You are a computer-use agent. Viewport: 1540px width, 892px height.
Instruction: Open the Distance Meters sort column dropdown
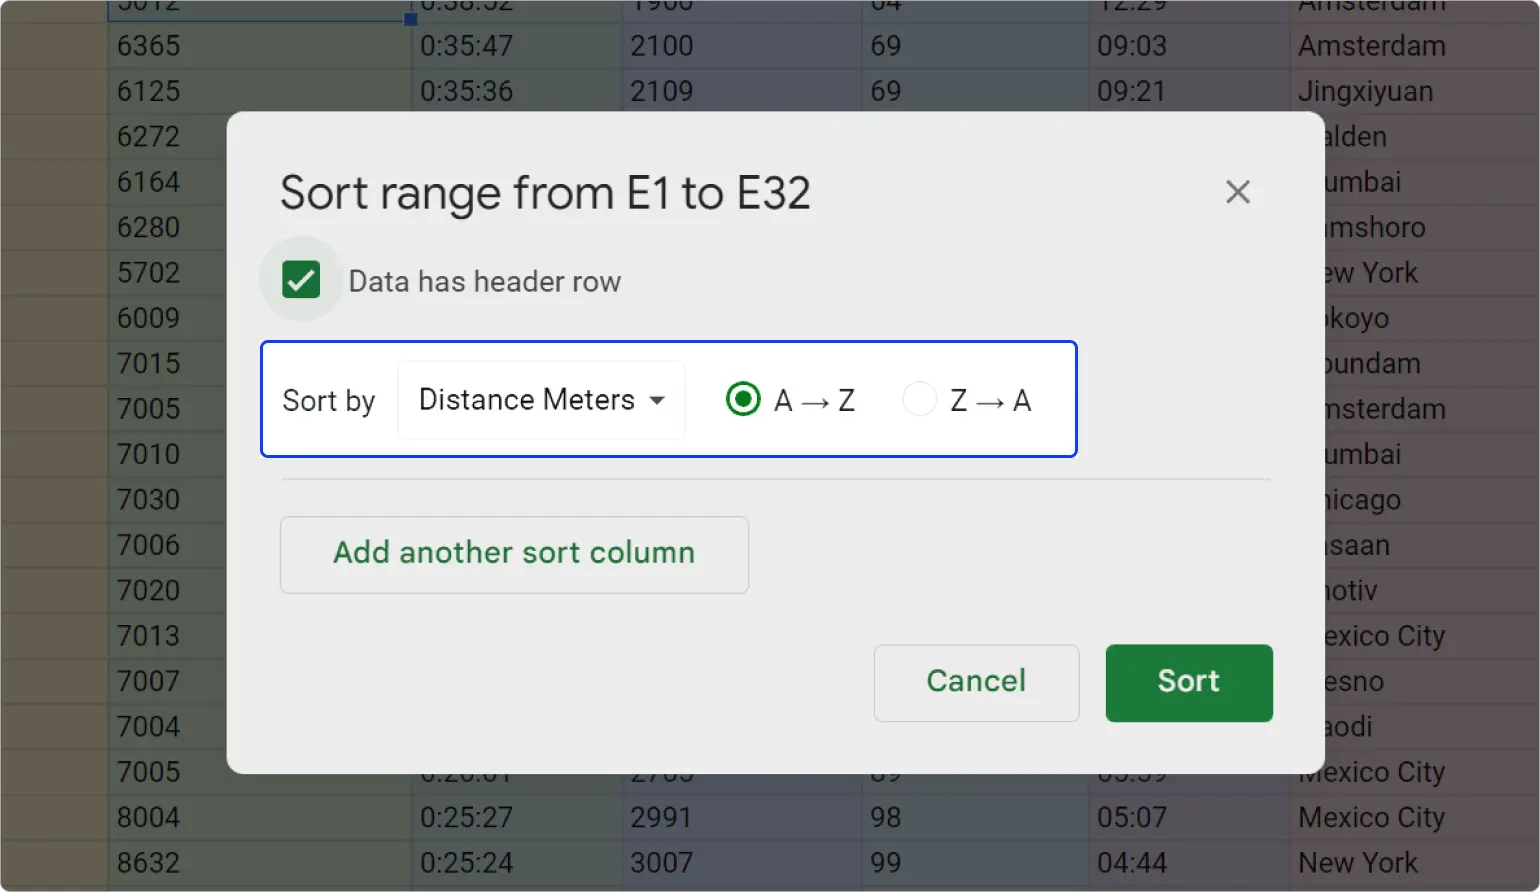(540, 399)
